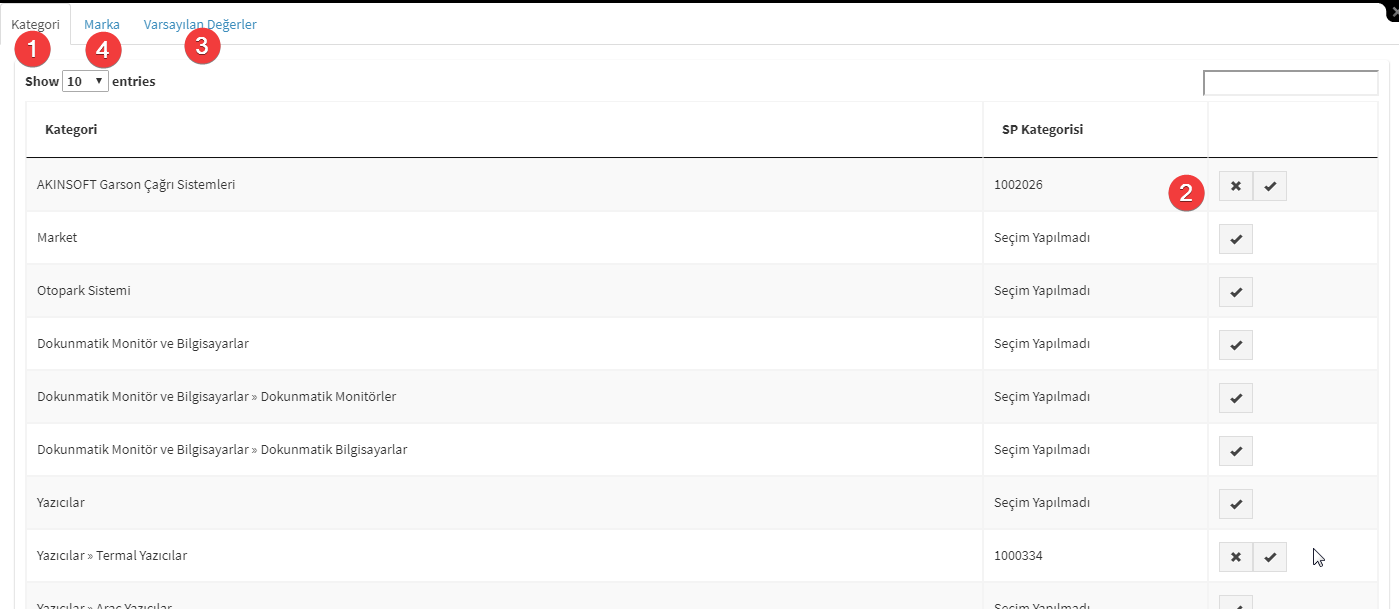Viewport: 1399px width, 609px height.
Task: Select the Otopark Sistemi category row text
Action: coord(84,291)
